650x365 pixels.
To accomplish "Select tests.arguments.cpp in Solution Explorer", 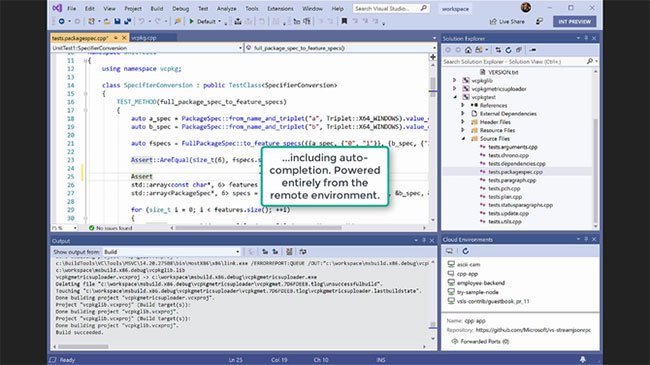I will (513, 147).
